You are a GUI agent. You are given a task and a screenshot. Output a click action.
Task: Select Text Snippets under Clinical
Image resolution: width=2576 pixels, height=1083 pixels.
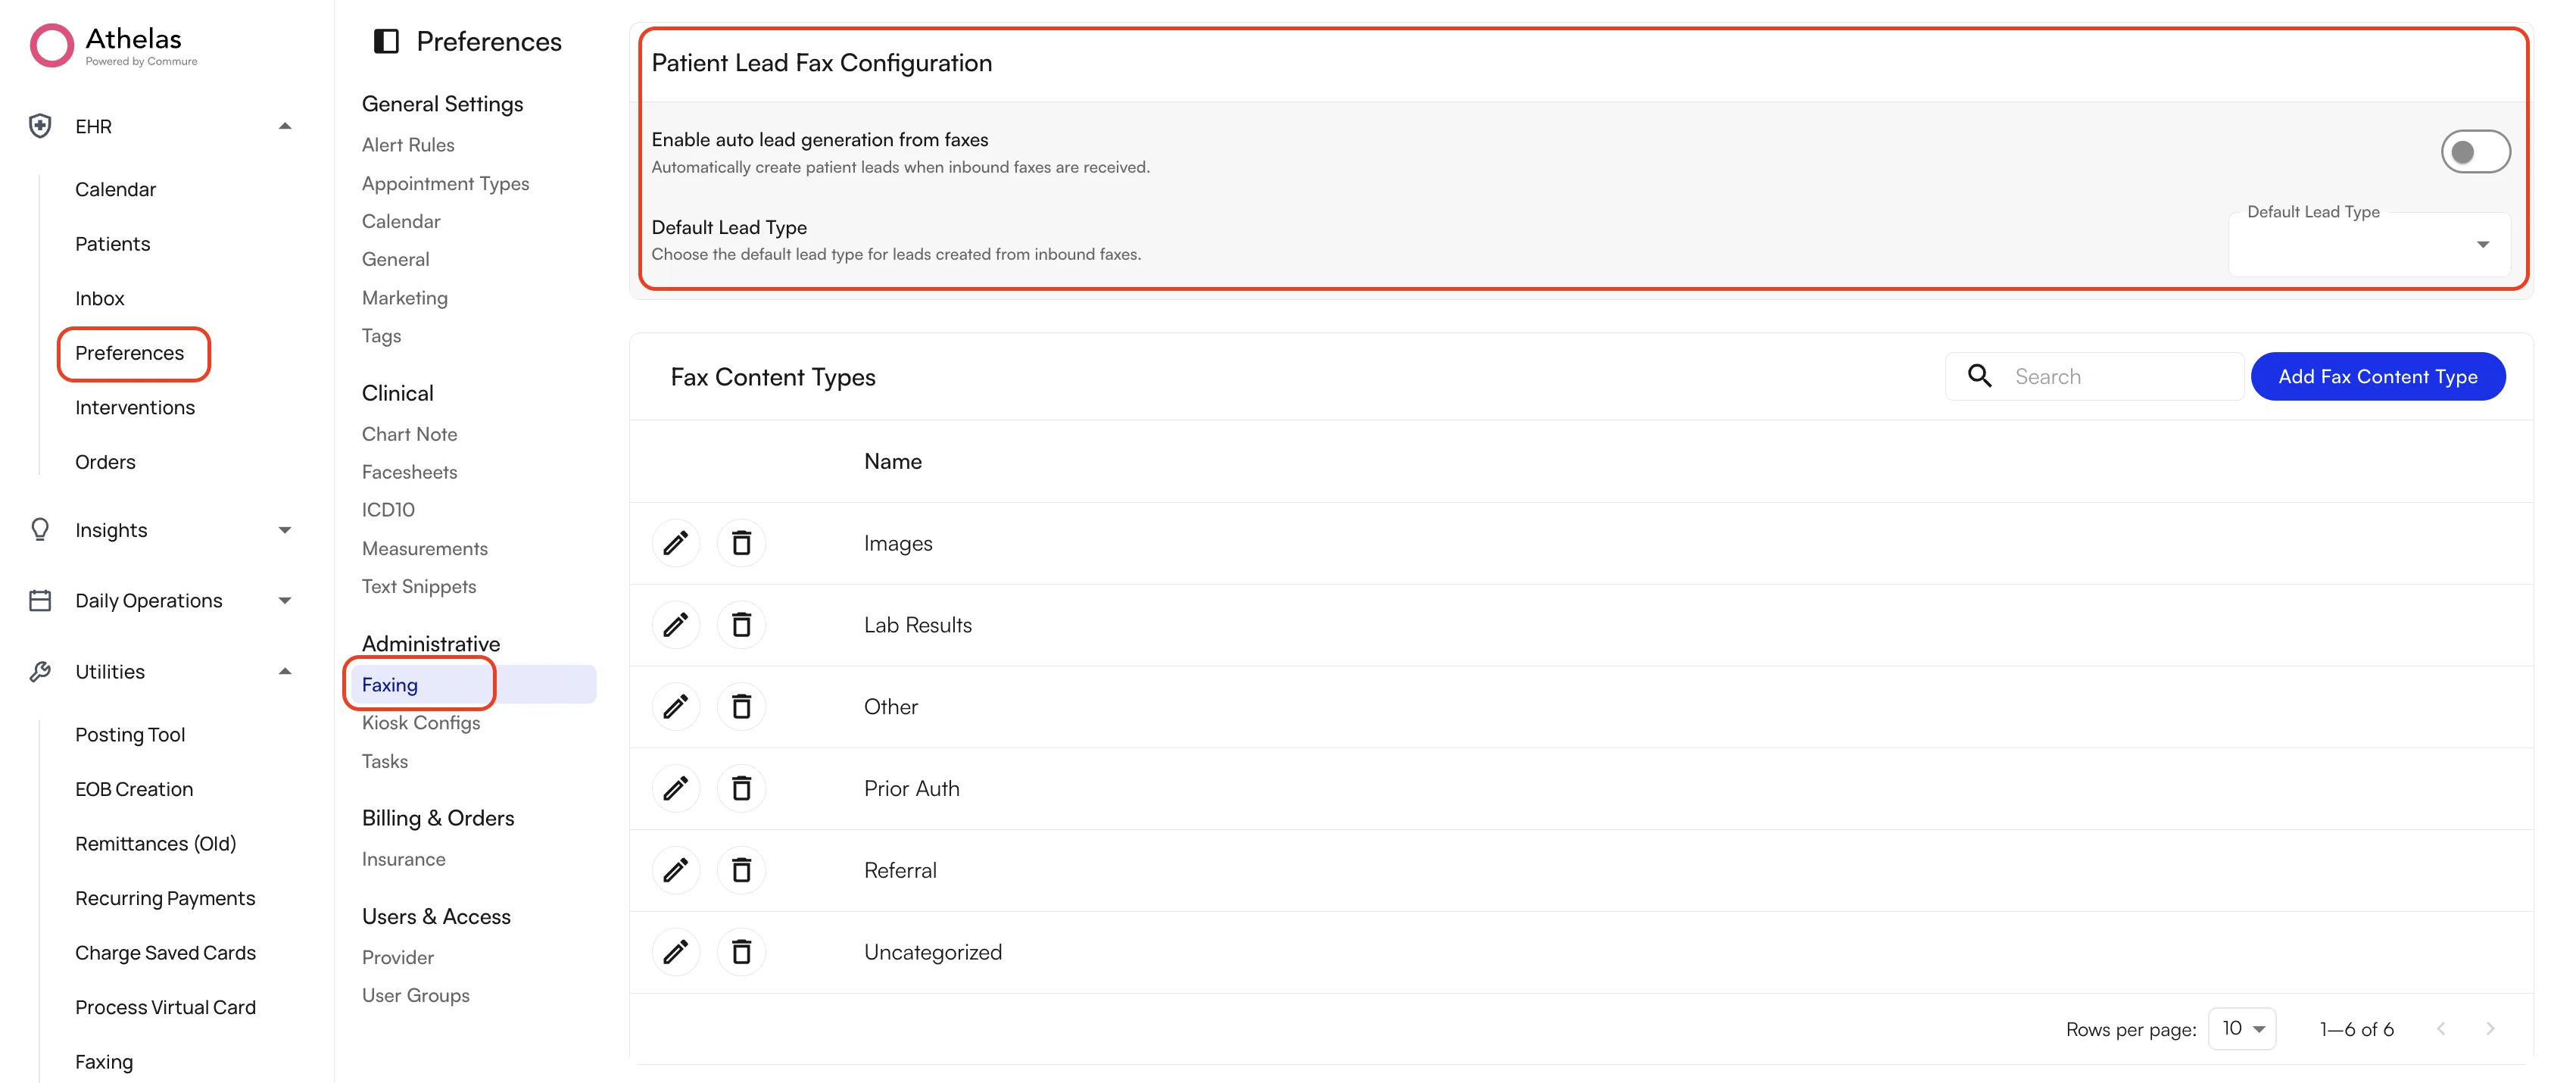pyautogui.click(x=419, y=586)
